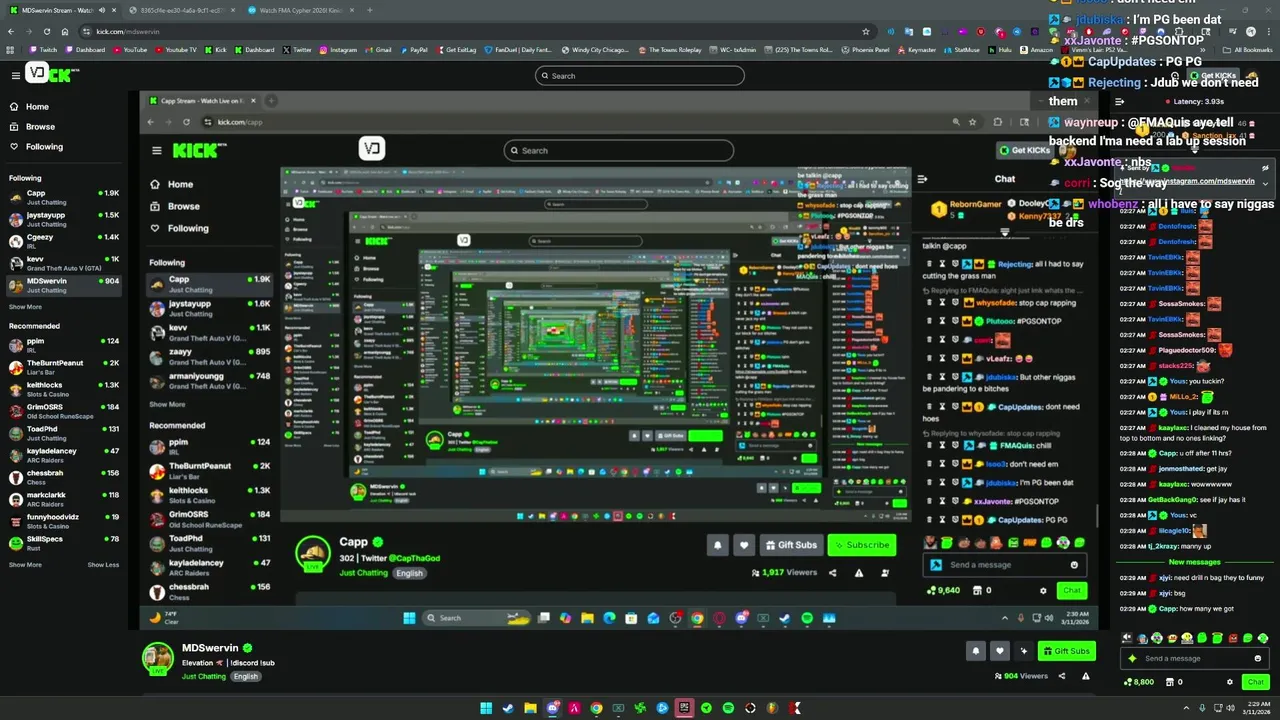This screenshot has height=720, width=1280.
Task: Click the outer Kick search field
Action: [640, 75]
